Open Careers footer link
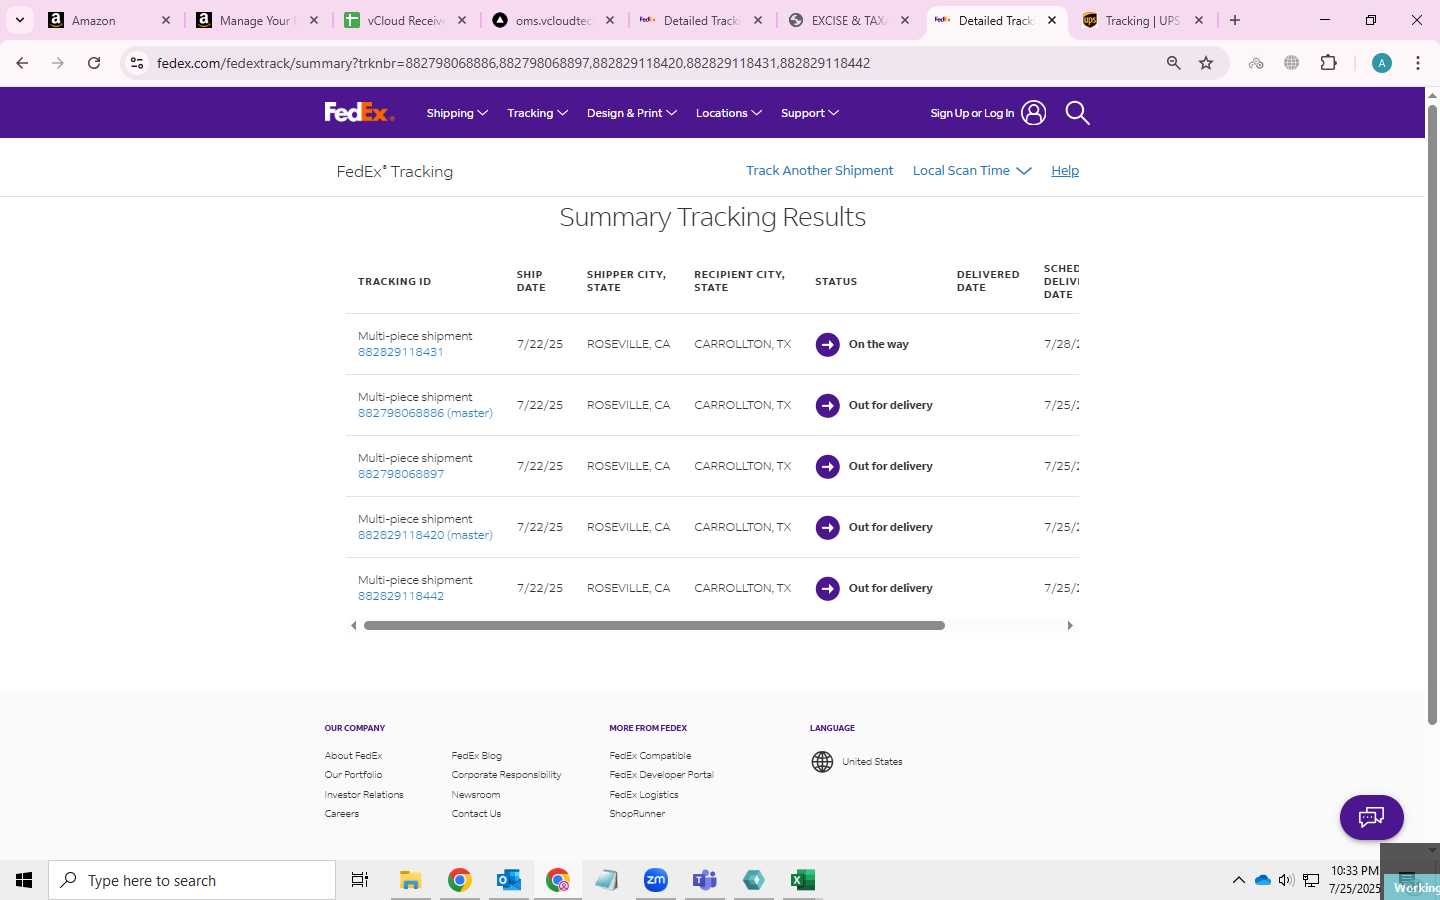 (x=341, y=814)
